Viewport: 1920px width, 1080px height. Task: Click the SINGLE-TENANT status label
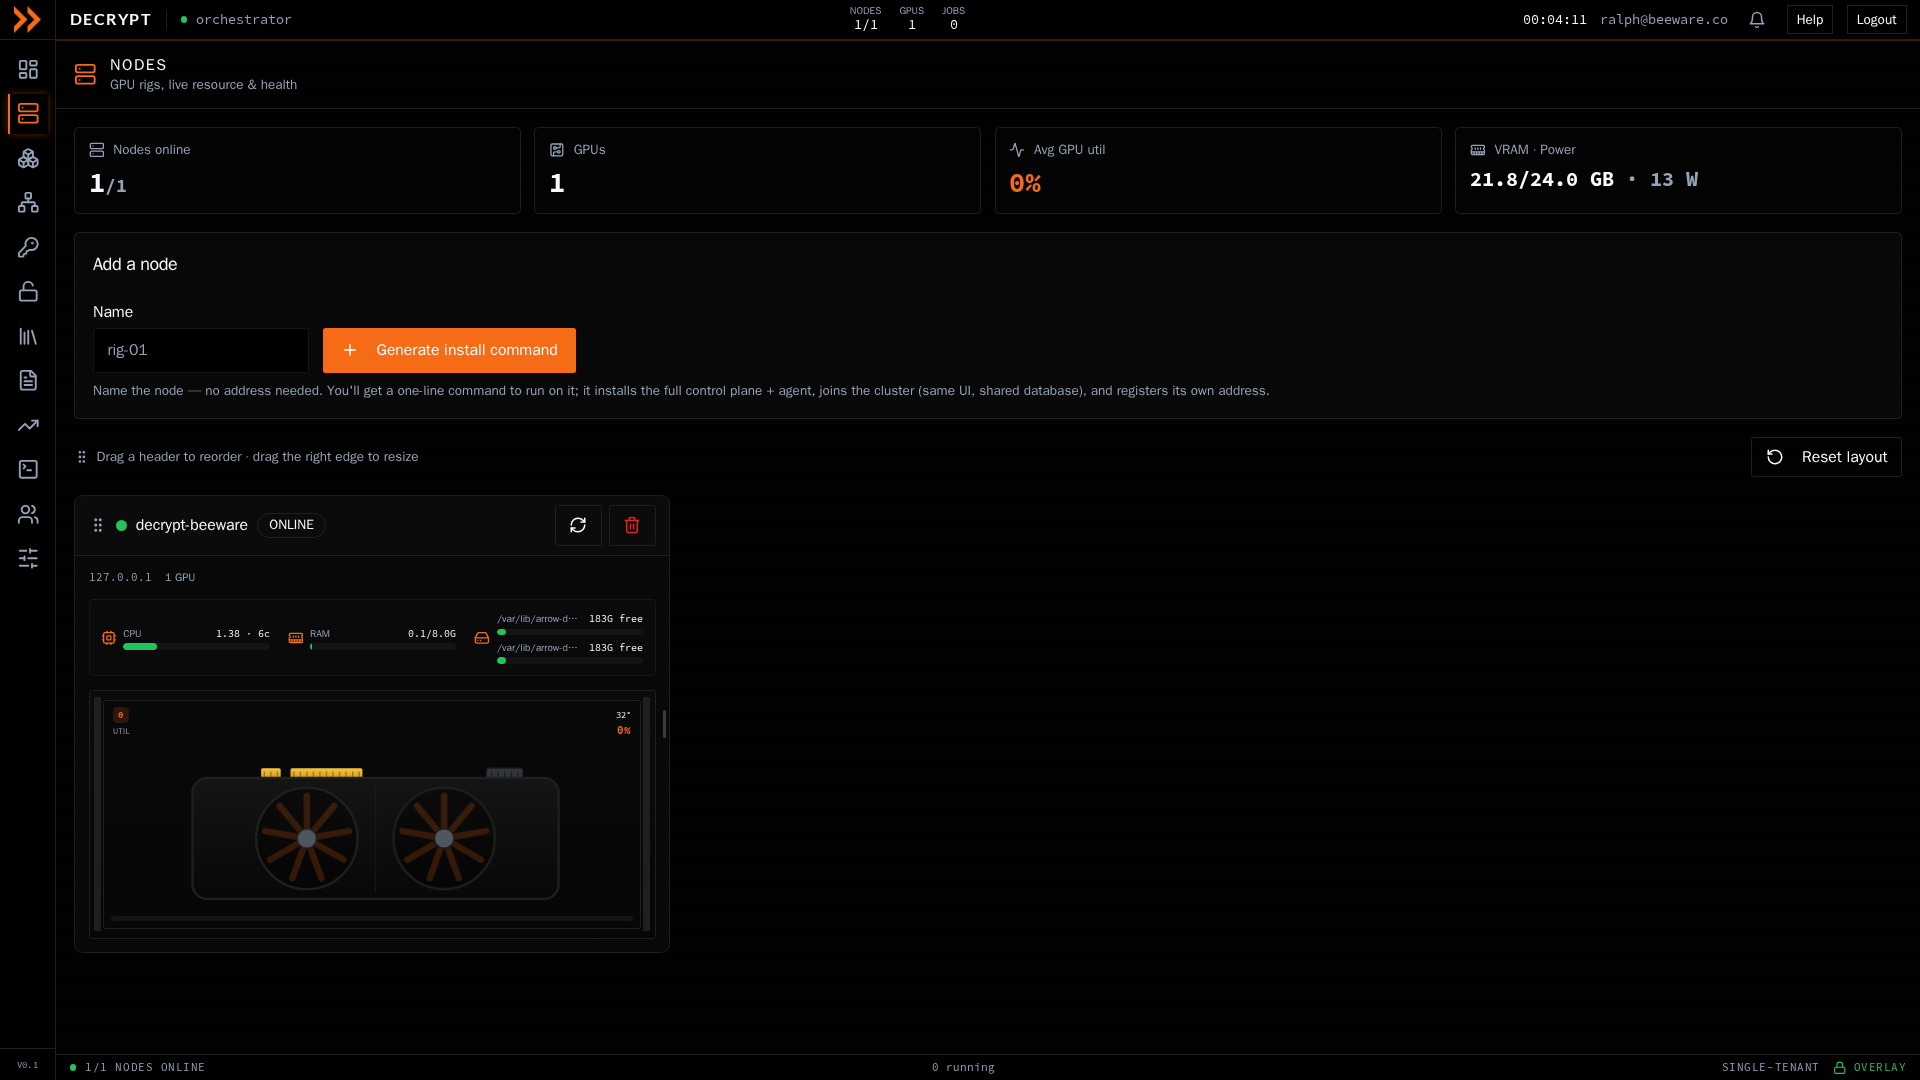point(1770,1068)
